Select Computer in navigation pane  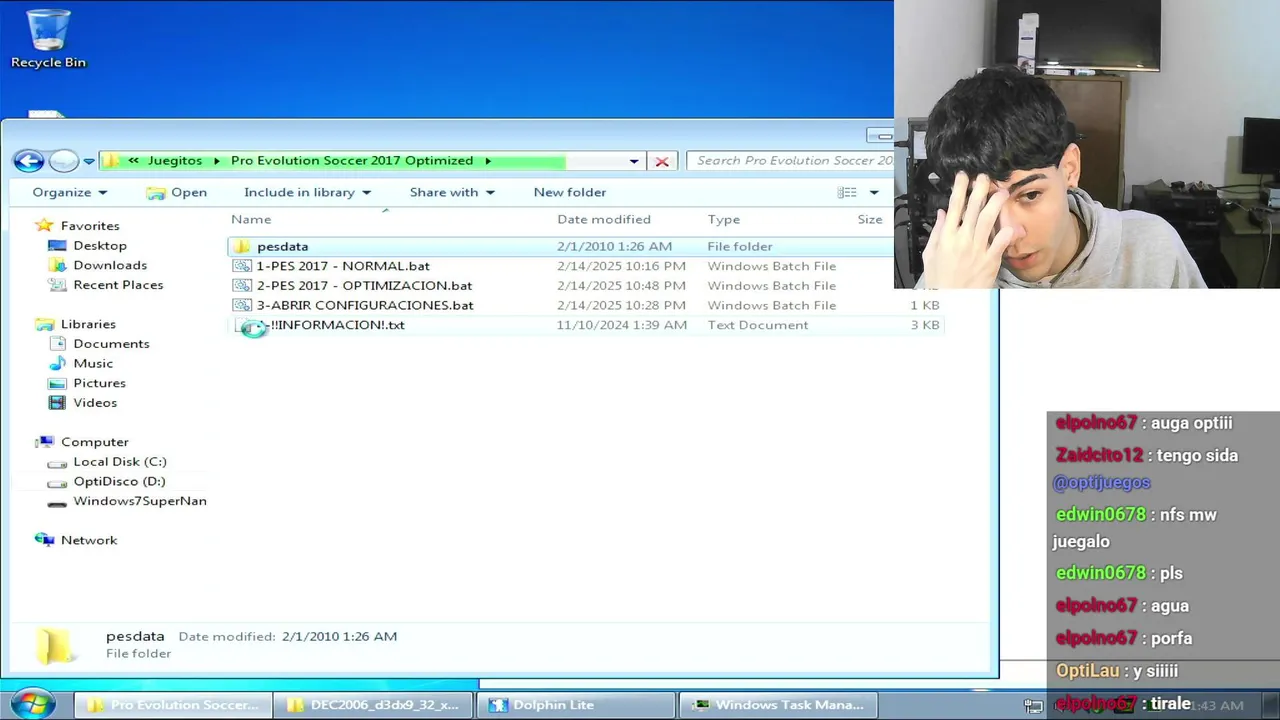coord(94,442)
